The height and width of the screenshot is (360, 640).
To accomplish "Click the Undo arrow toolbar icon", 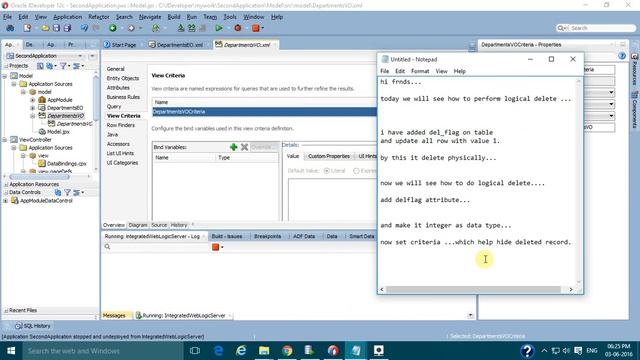I will (84, 28).
